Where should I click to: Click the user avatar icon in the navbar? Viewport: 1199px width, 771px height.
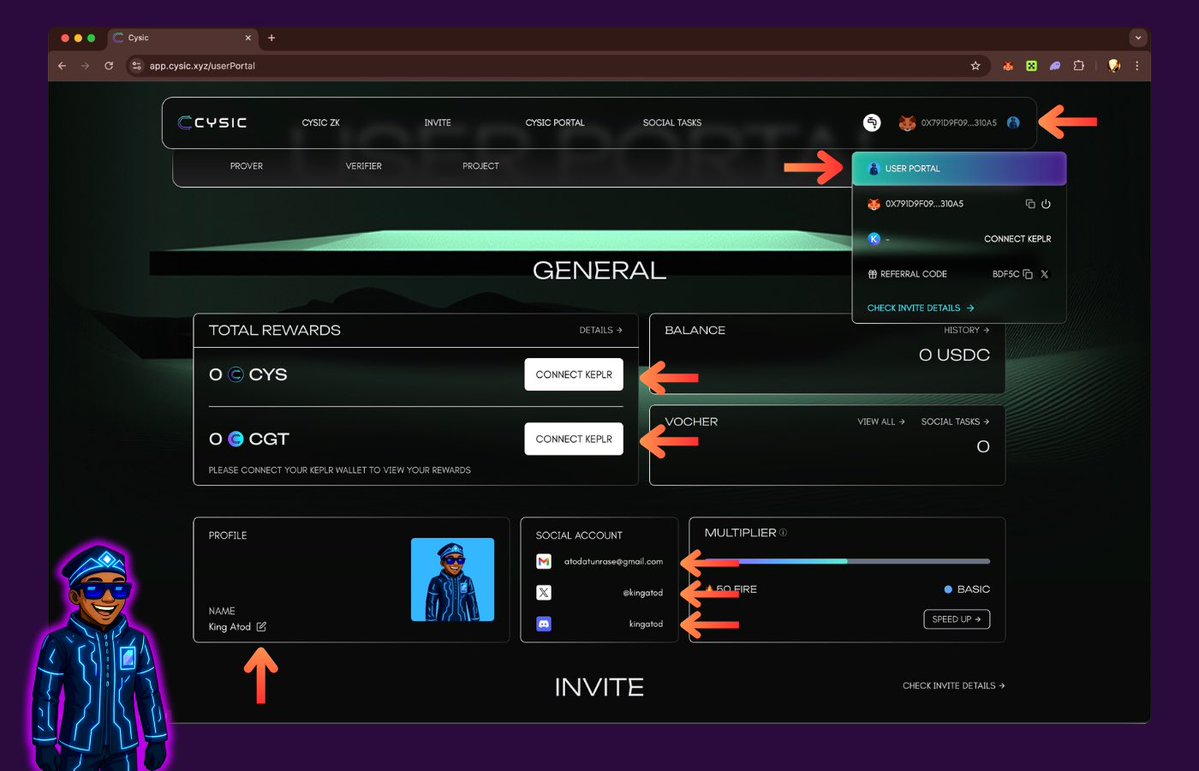coord(1013,122)
